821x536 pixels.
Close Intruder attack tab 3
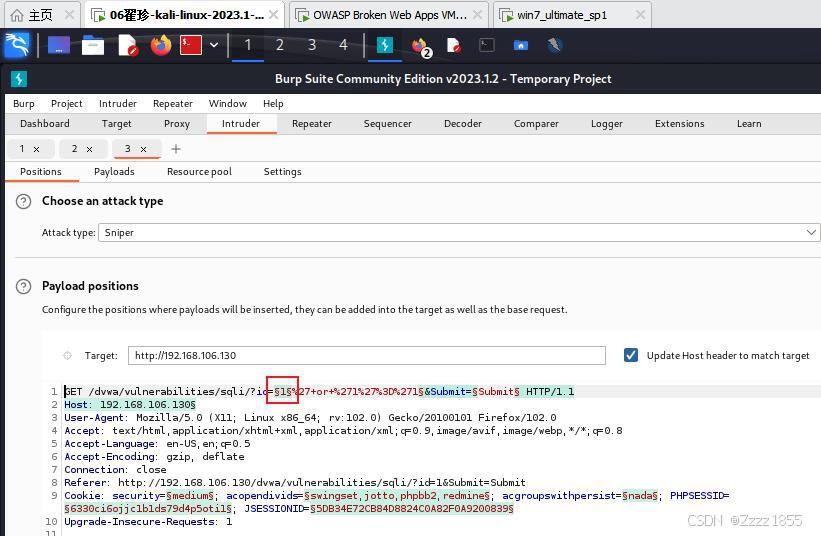coord(143,149)
